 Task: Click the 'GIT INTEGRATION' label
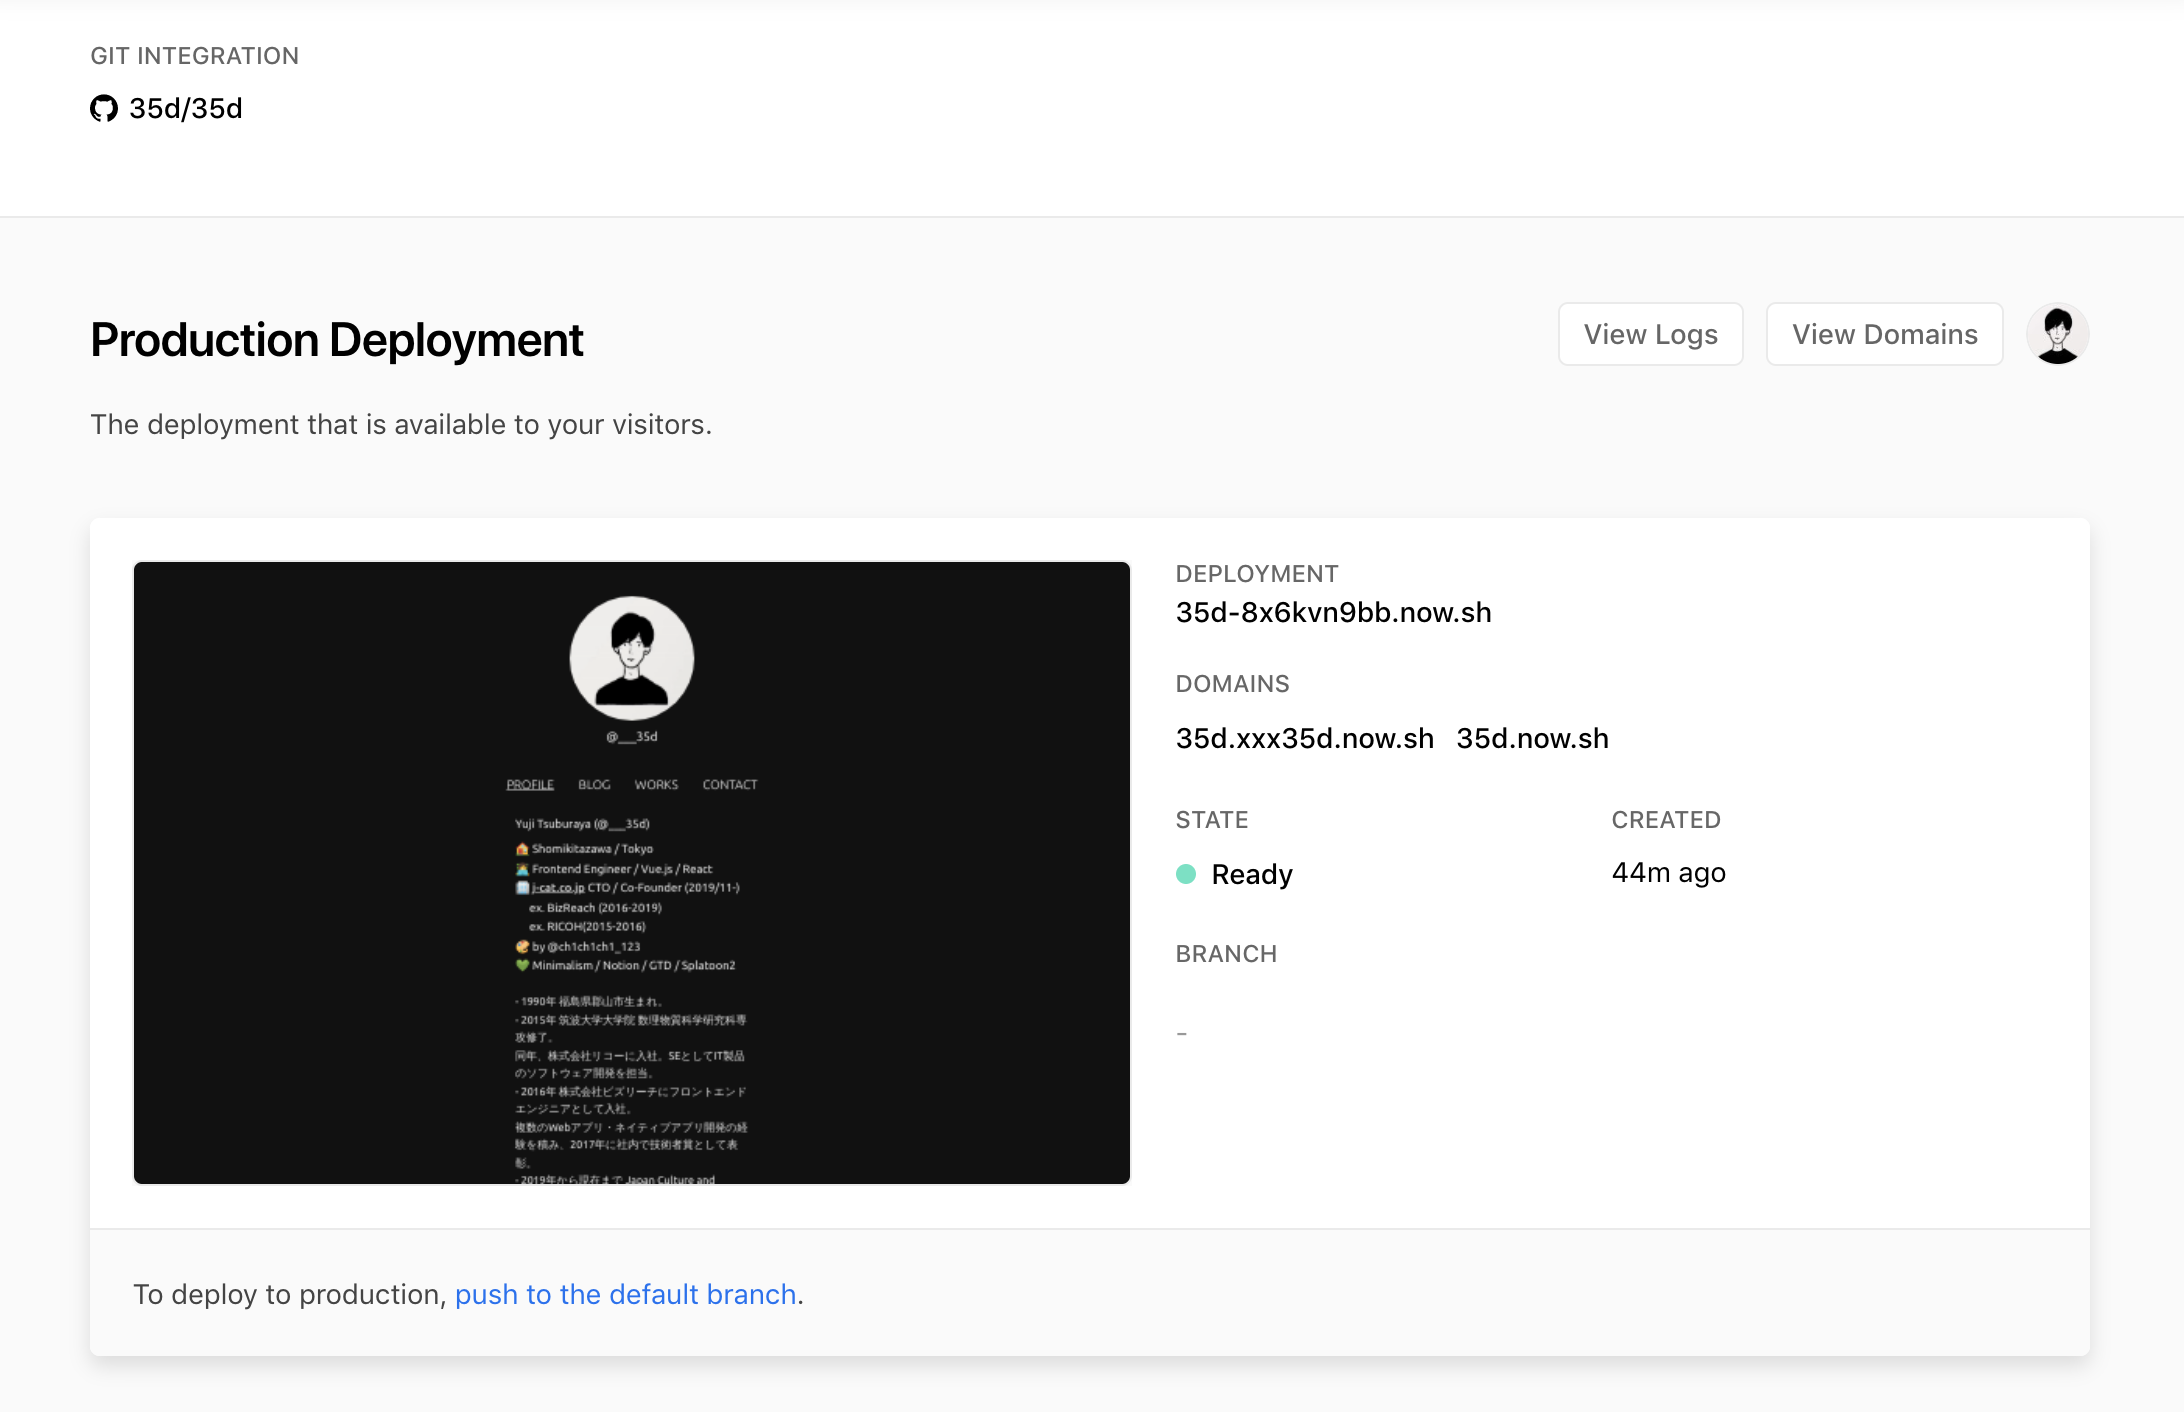pyautogui.click(x=195, y=56)
